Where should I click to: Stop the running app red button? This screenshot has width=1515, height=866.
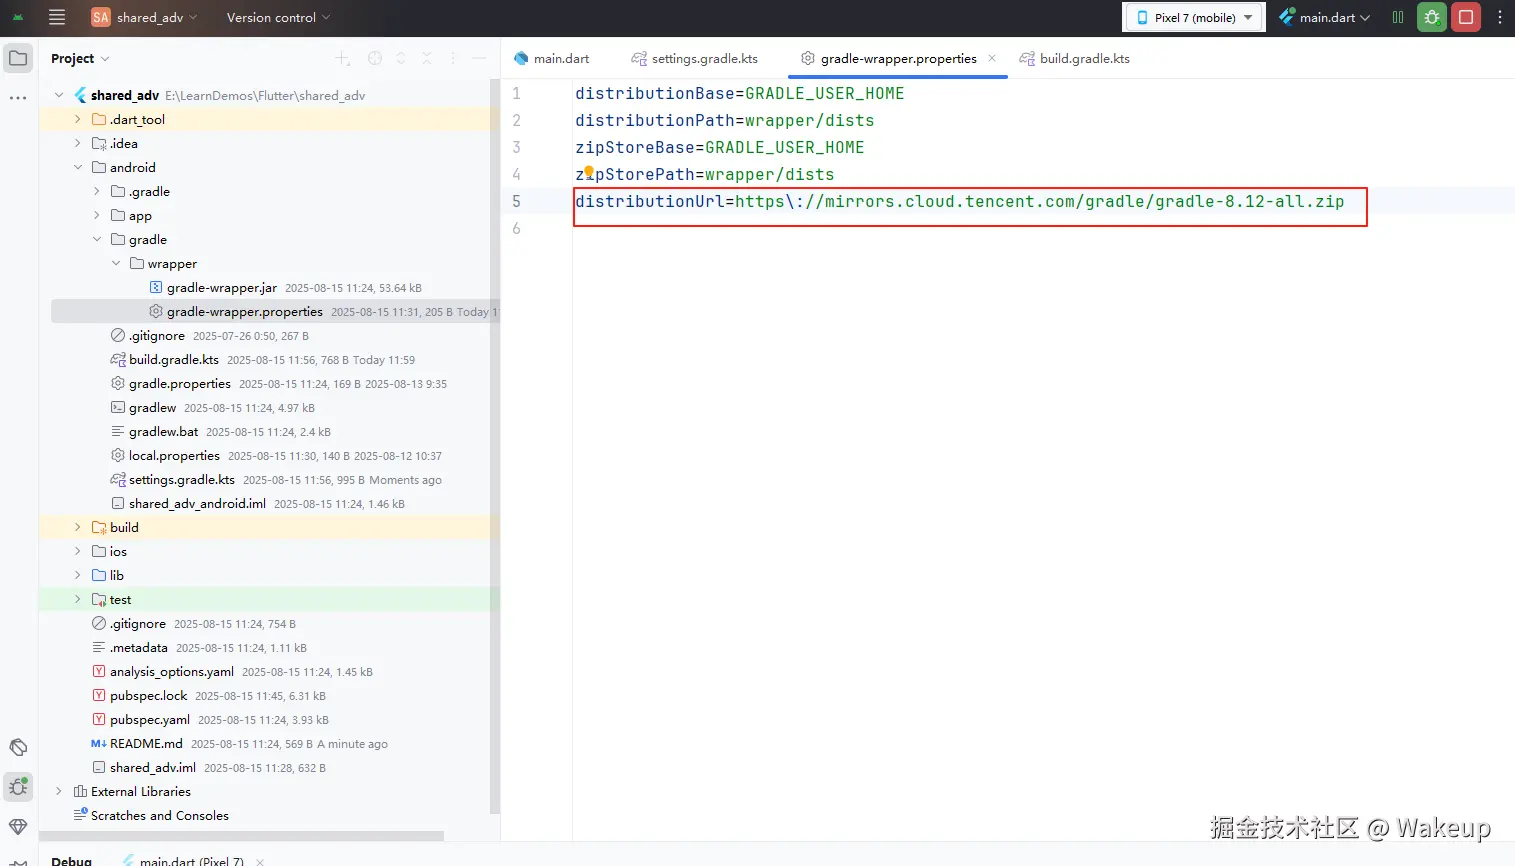tap(1466, 17)
